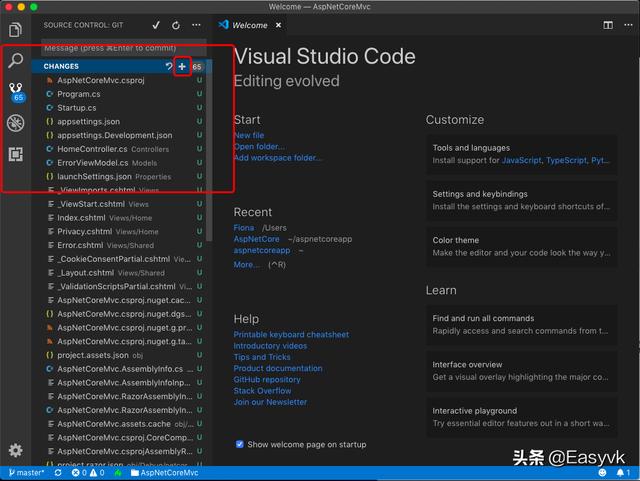Screen dimensions: 640x481
Task: Open recent Fiona folder link
Action: pos(244,227)
